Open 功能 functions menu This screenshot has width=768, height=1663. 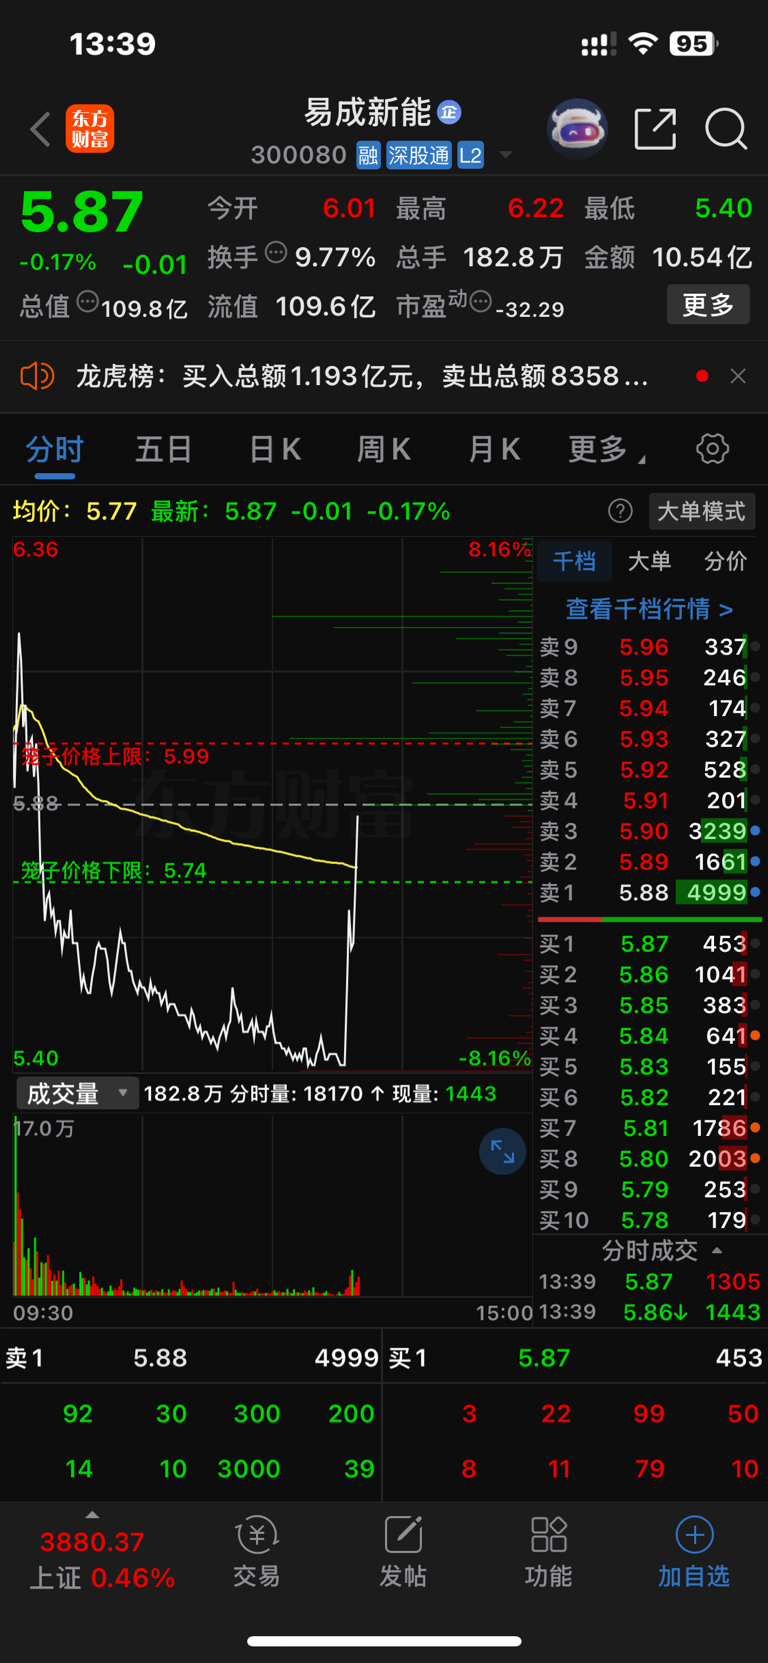(549, 1553)
